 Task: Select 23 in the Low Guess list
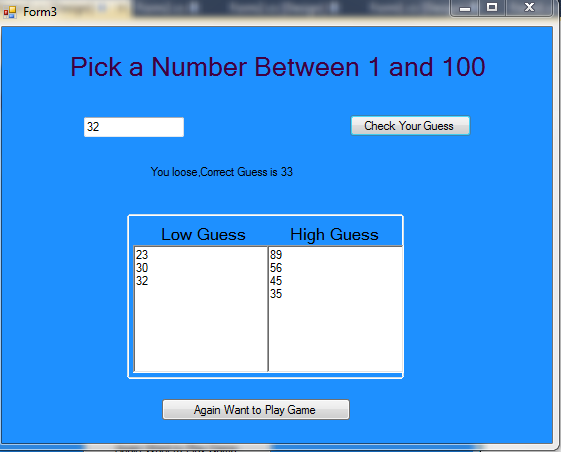click(142, 255)
